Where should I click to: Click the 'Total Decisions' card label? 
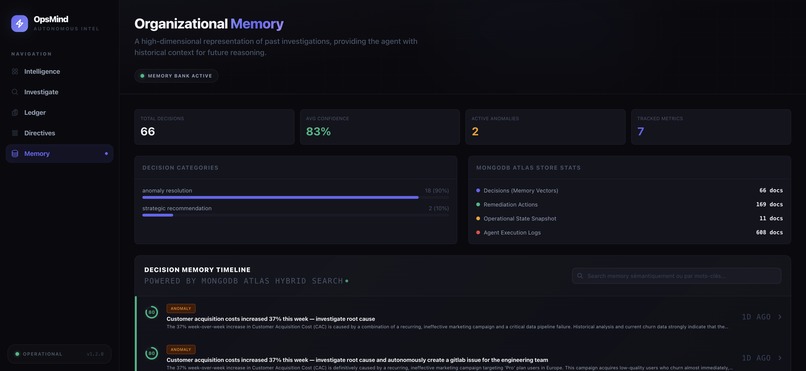(162, 119)
